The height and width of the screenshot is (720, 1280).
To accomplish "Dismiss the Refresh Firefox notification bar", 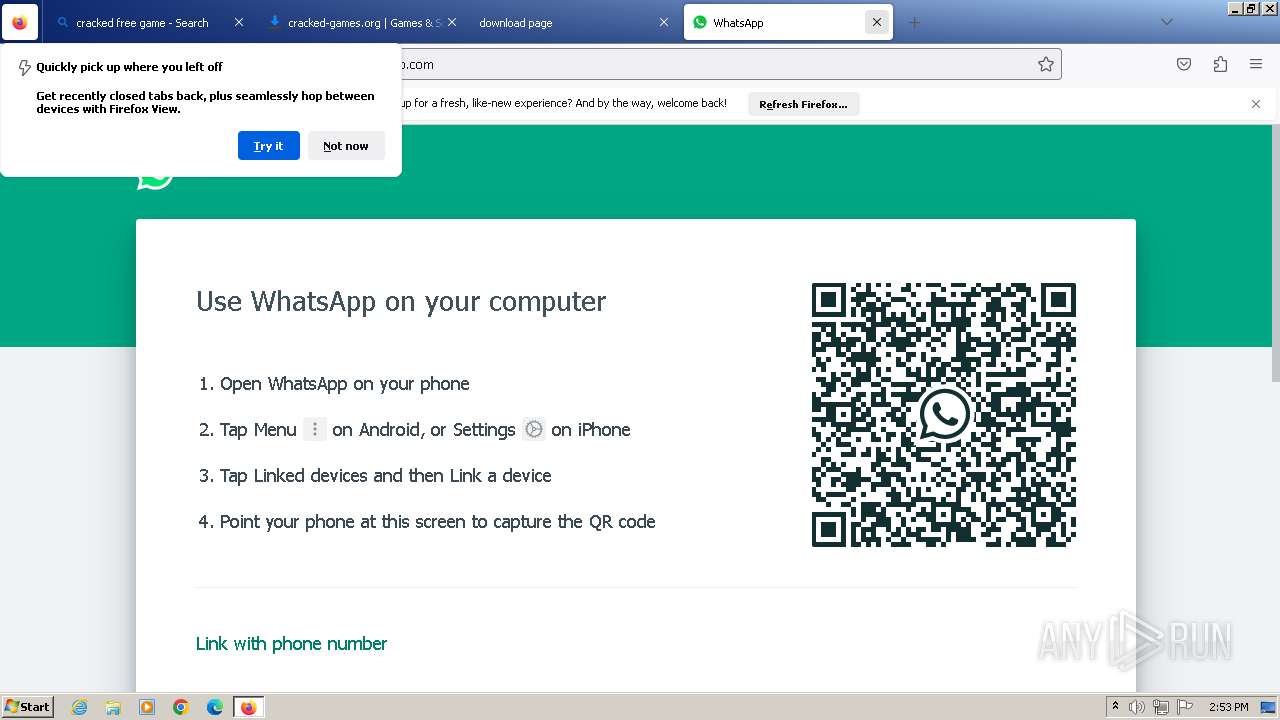I will point(1256,104).
